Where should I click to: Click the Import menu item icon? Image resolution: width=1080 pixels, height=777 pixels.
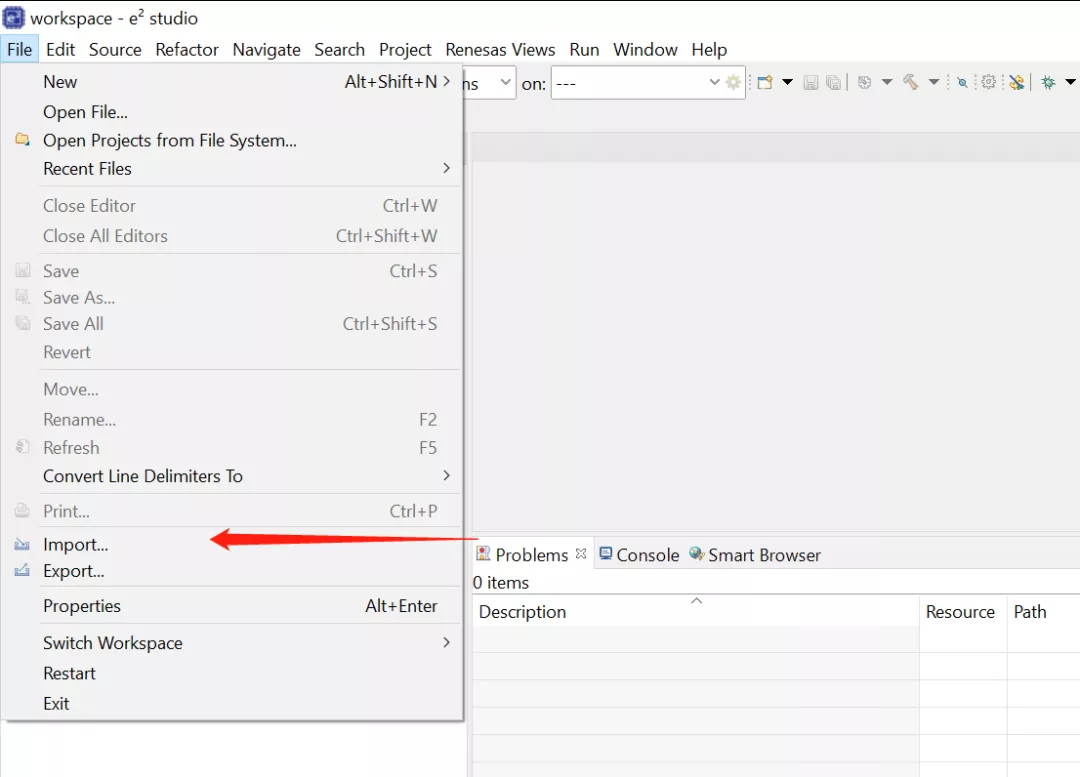[22, 544]
